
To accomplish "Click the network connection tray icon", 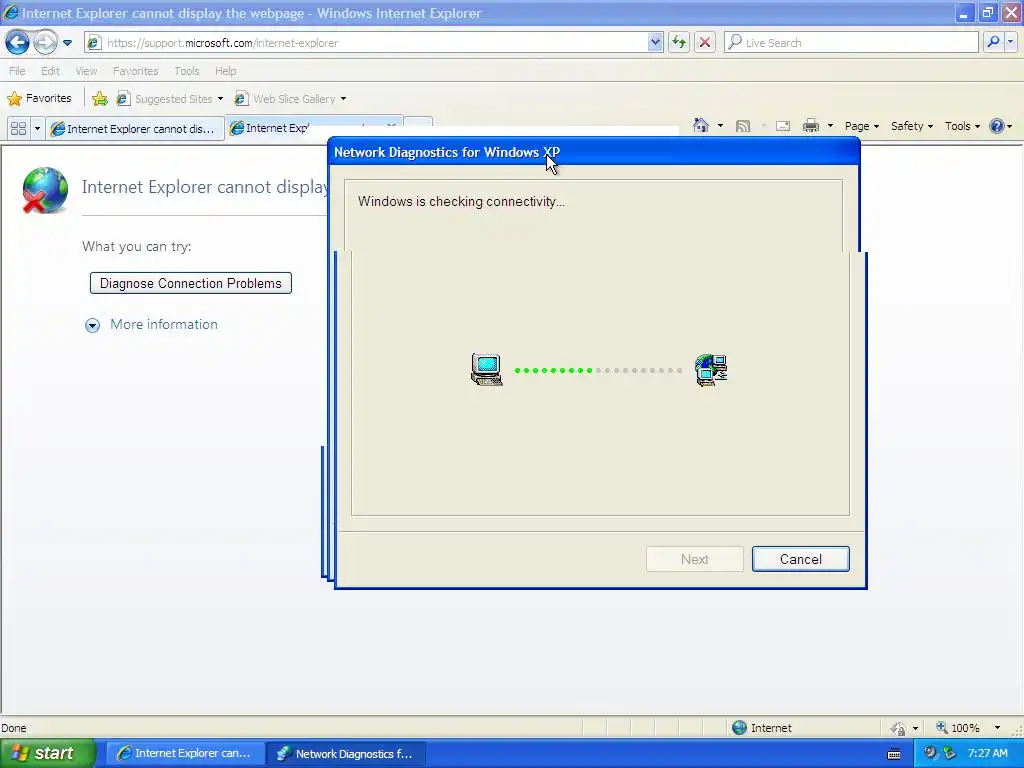I will point(950,753).
